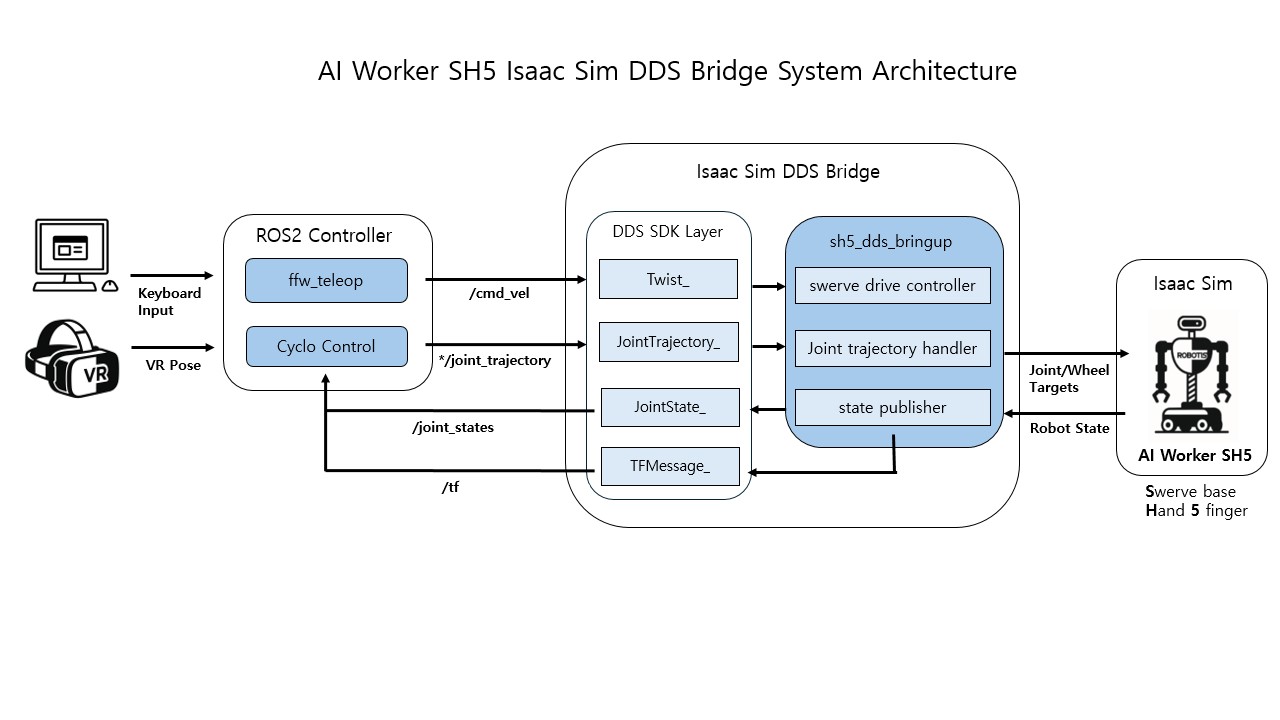Click the small mouse icon beside the monitor
Viewport: 1280px width, 720px height.
click(111, 284)
